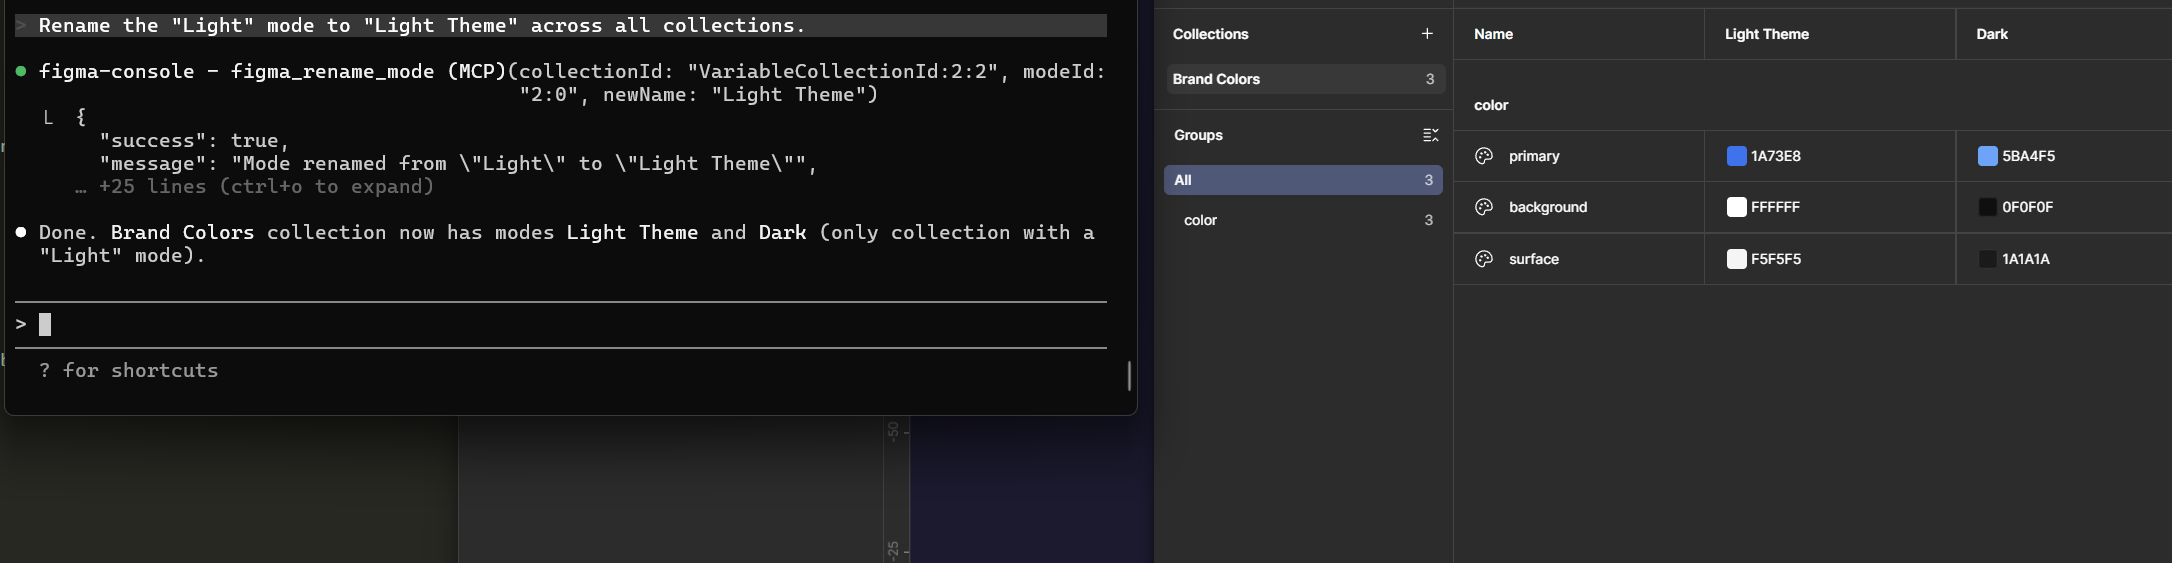
Task: Click the Rename the "Light" mode prompt line
Action: click(560, 25)
